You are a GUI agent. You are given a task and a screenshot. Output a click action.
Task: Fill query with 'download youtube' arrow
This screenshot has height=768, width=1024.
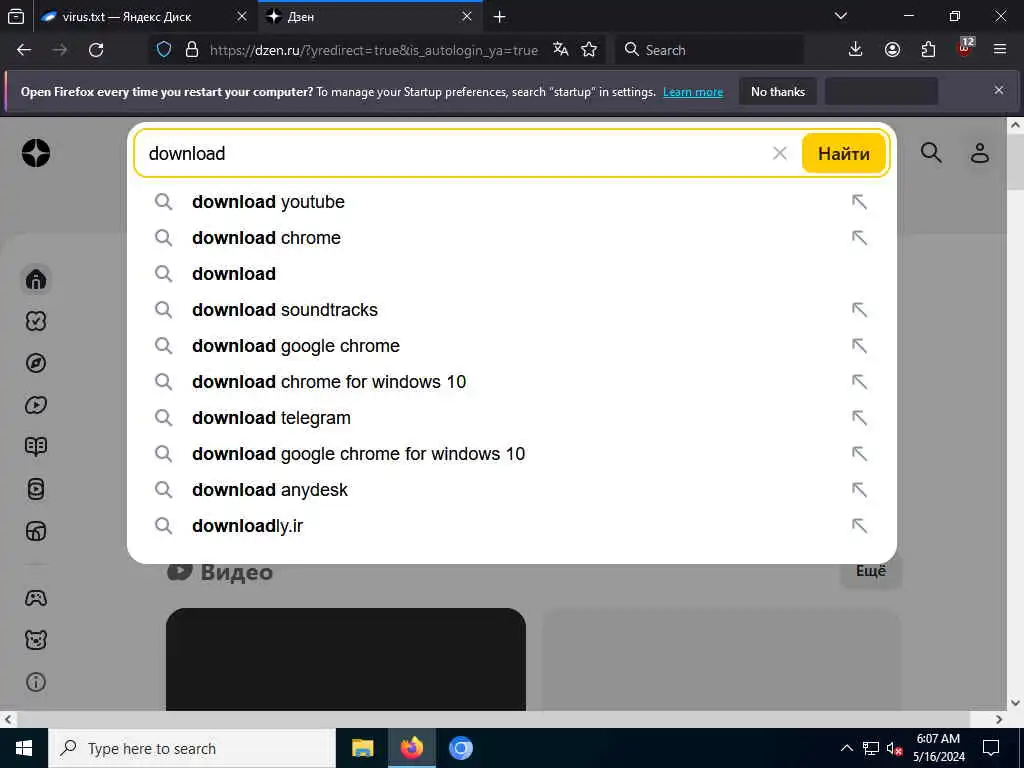[859, 202]
